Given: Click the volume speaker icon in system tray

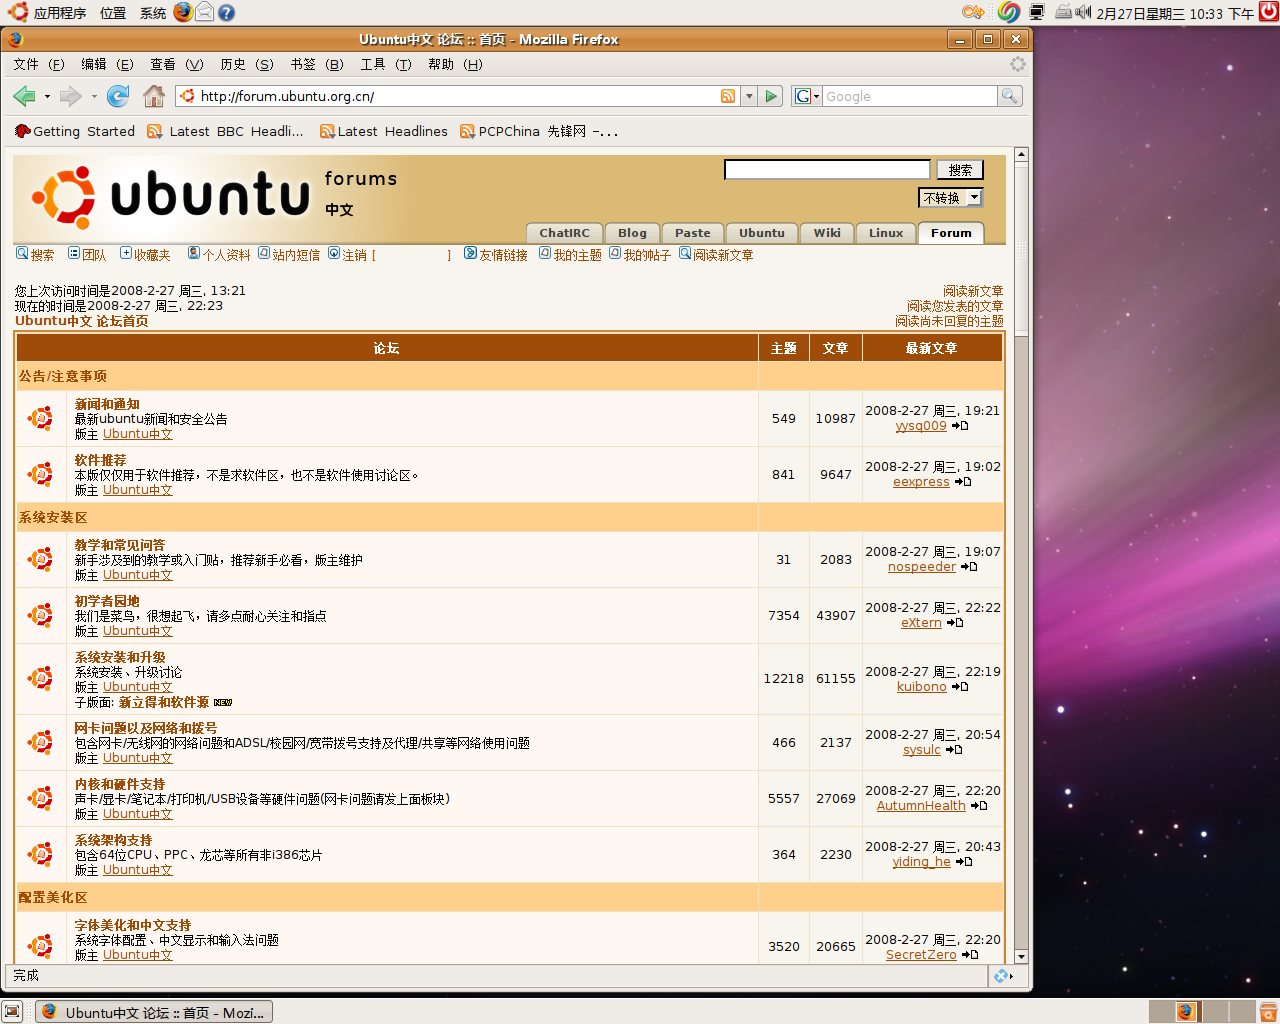Looking at the screenshot, I should [x=1083, y=12].
